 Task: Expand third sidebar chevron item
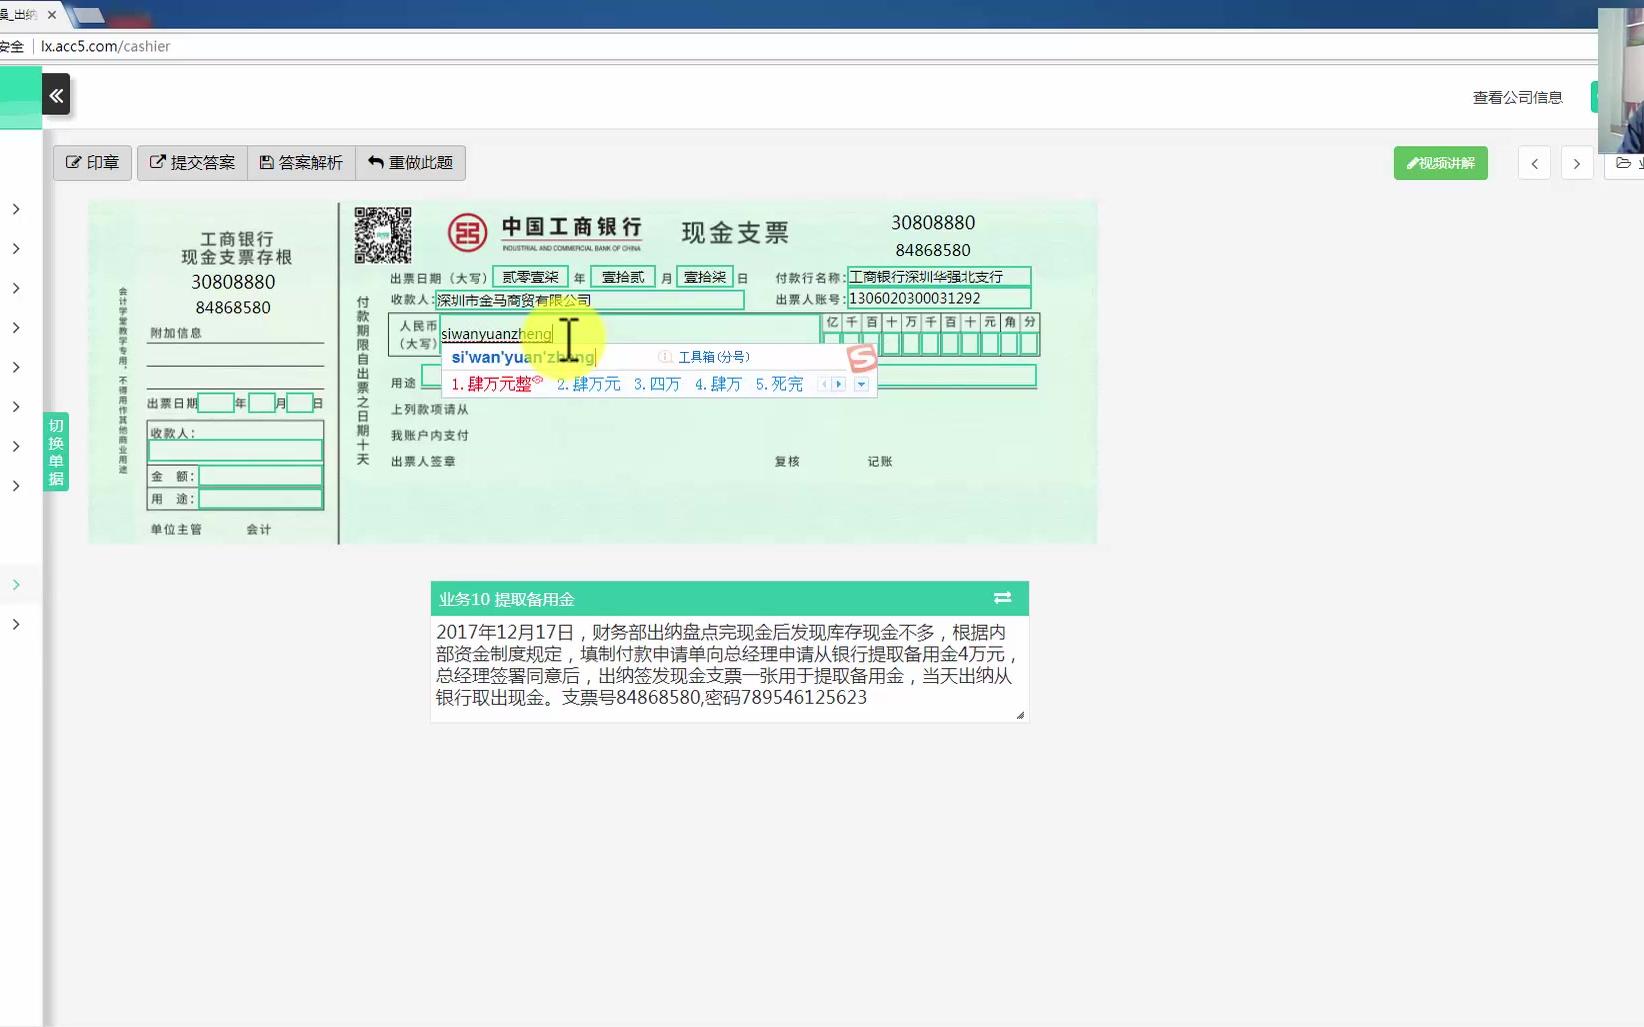(x=16, y=288)
